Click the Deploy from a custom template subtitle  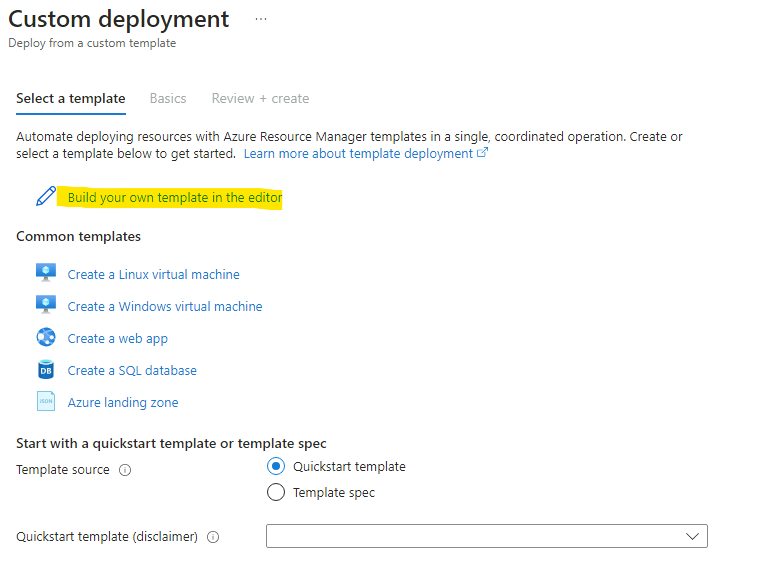92,43
